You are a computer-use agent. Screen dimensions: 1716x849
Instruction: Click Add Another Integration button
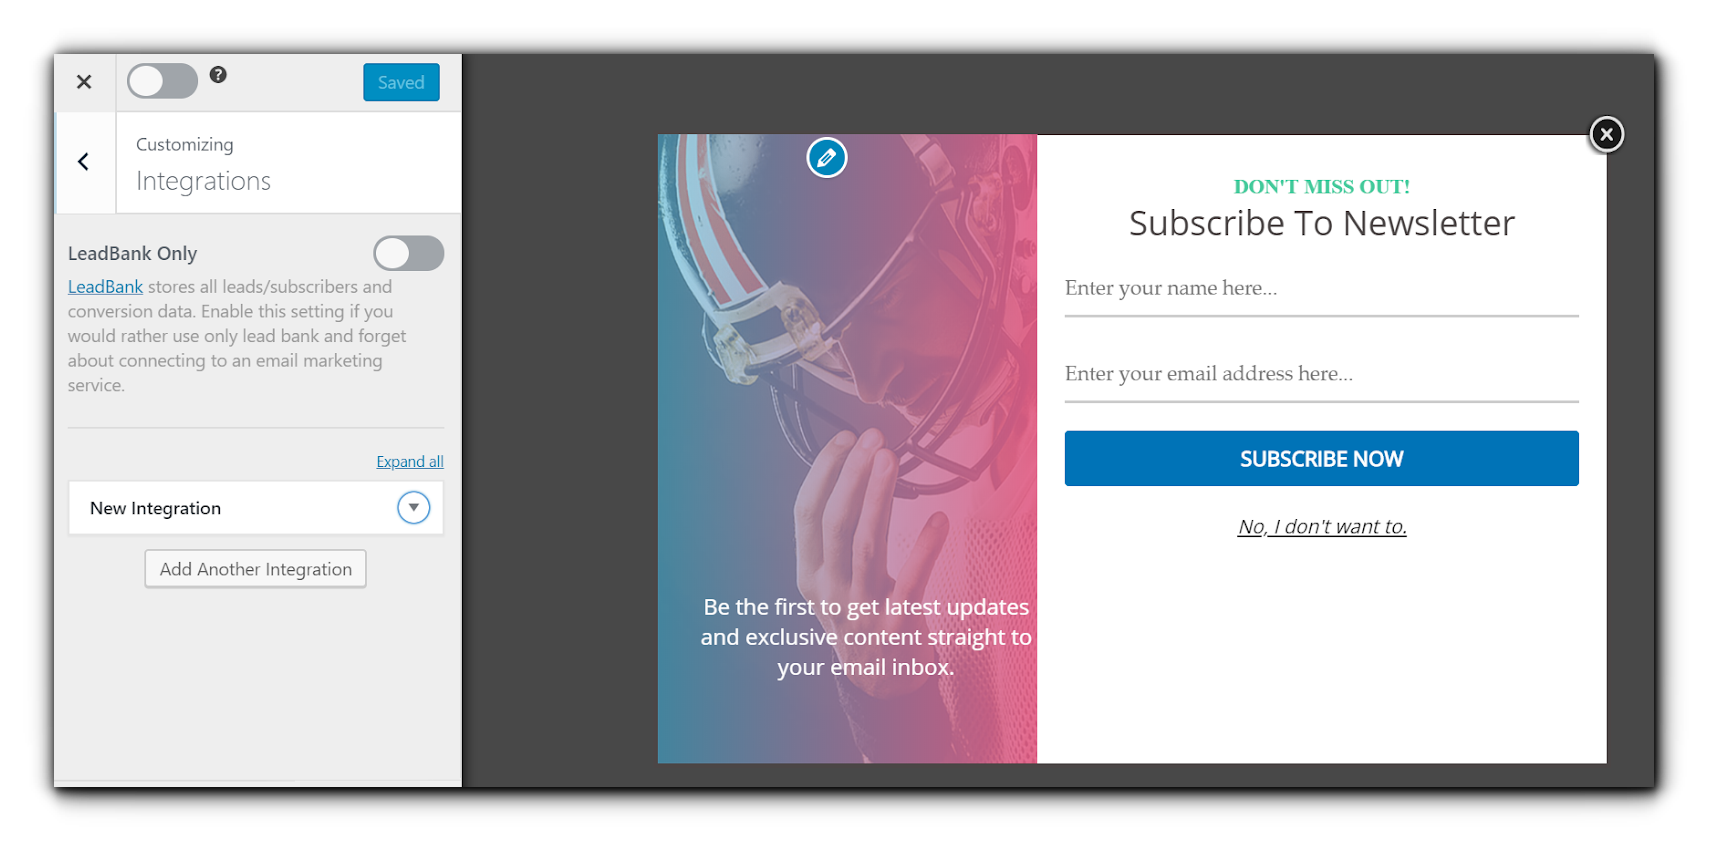256,569
